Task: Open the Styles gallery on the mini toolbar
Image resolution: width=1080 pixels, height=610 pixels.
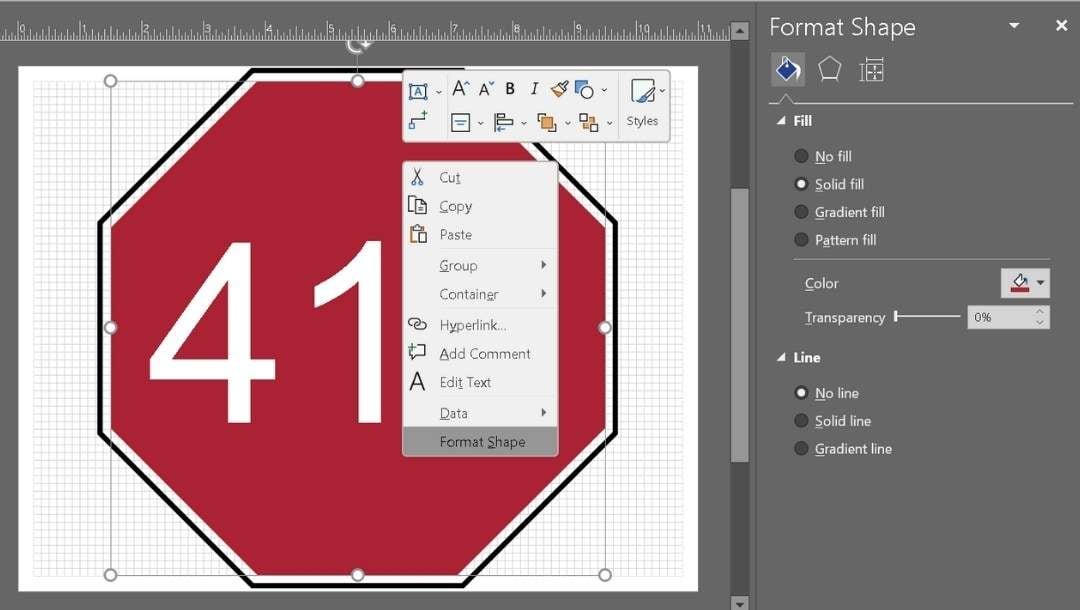Action: pos(643,105)
